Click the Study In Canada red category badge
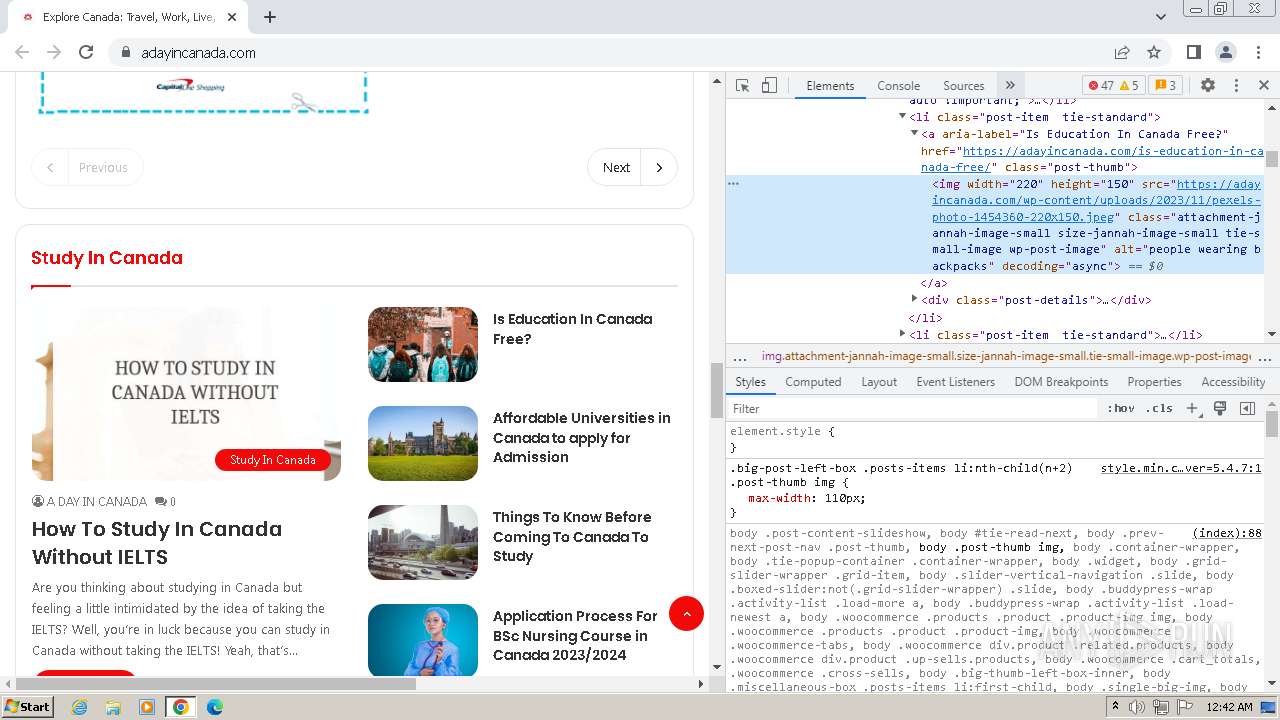The image size is (1280, 720). (x=273, y=460)
